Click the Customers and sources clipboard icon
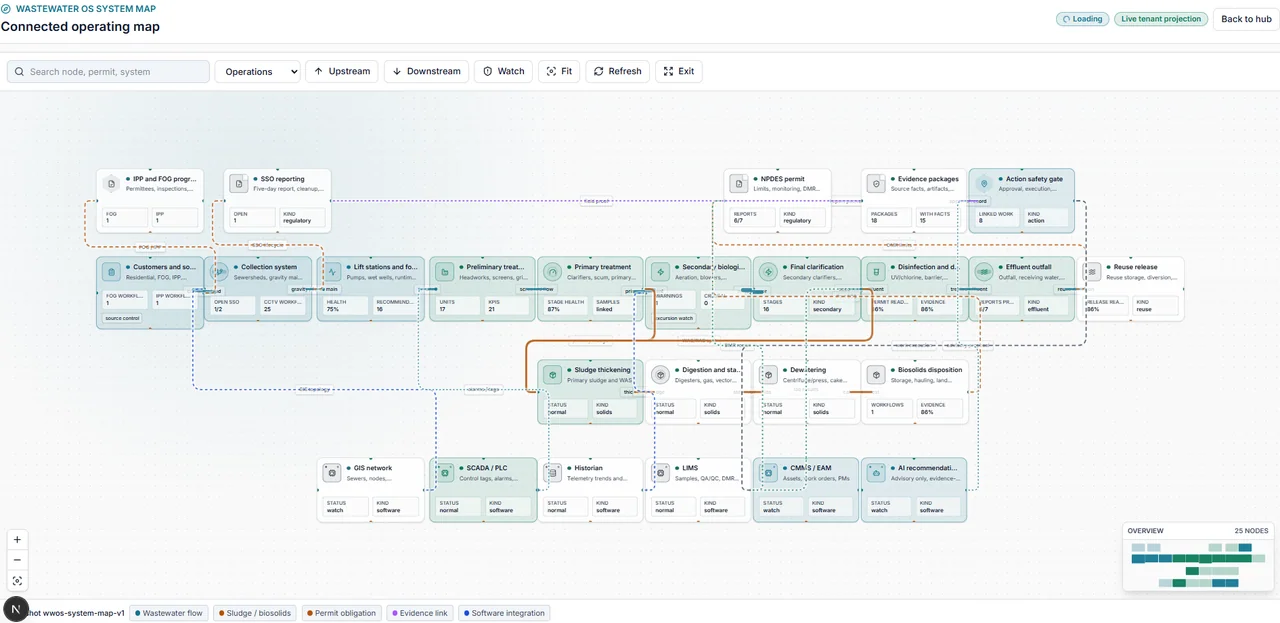Screen dimensions: 1280x623 (112, 272)
